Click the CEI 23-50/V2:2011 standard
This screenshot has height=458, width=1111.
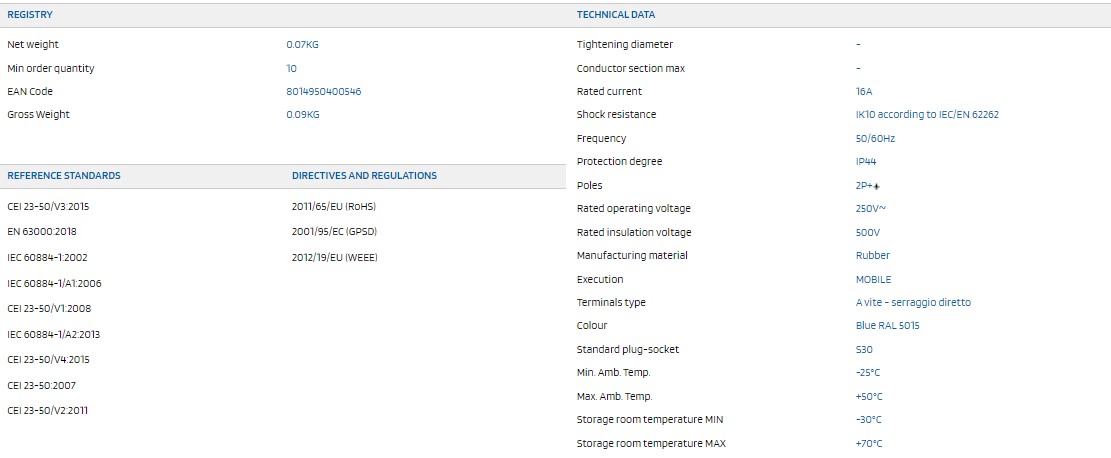(x=48, y=411)
